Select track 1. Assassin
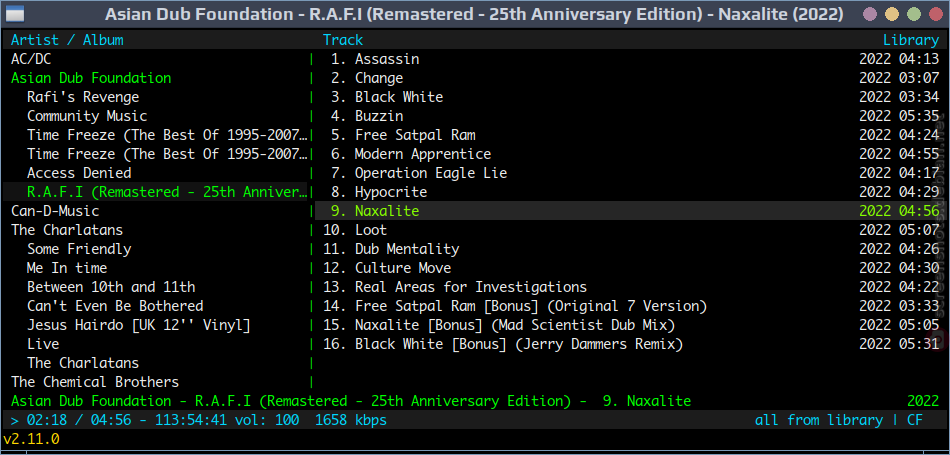This screenshot has height=455, width=950. (631, 59)
